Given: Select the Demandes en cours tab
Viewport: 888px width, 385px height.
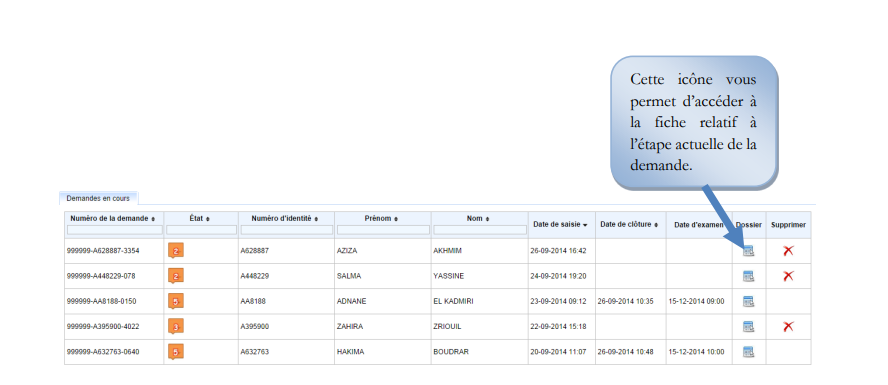Looking at the screenshot, I should pos(98,198).
